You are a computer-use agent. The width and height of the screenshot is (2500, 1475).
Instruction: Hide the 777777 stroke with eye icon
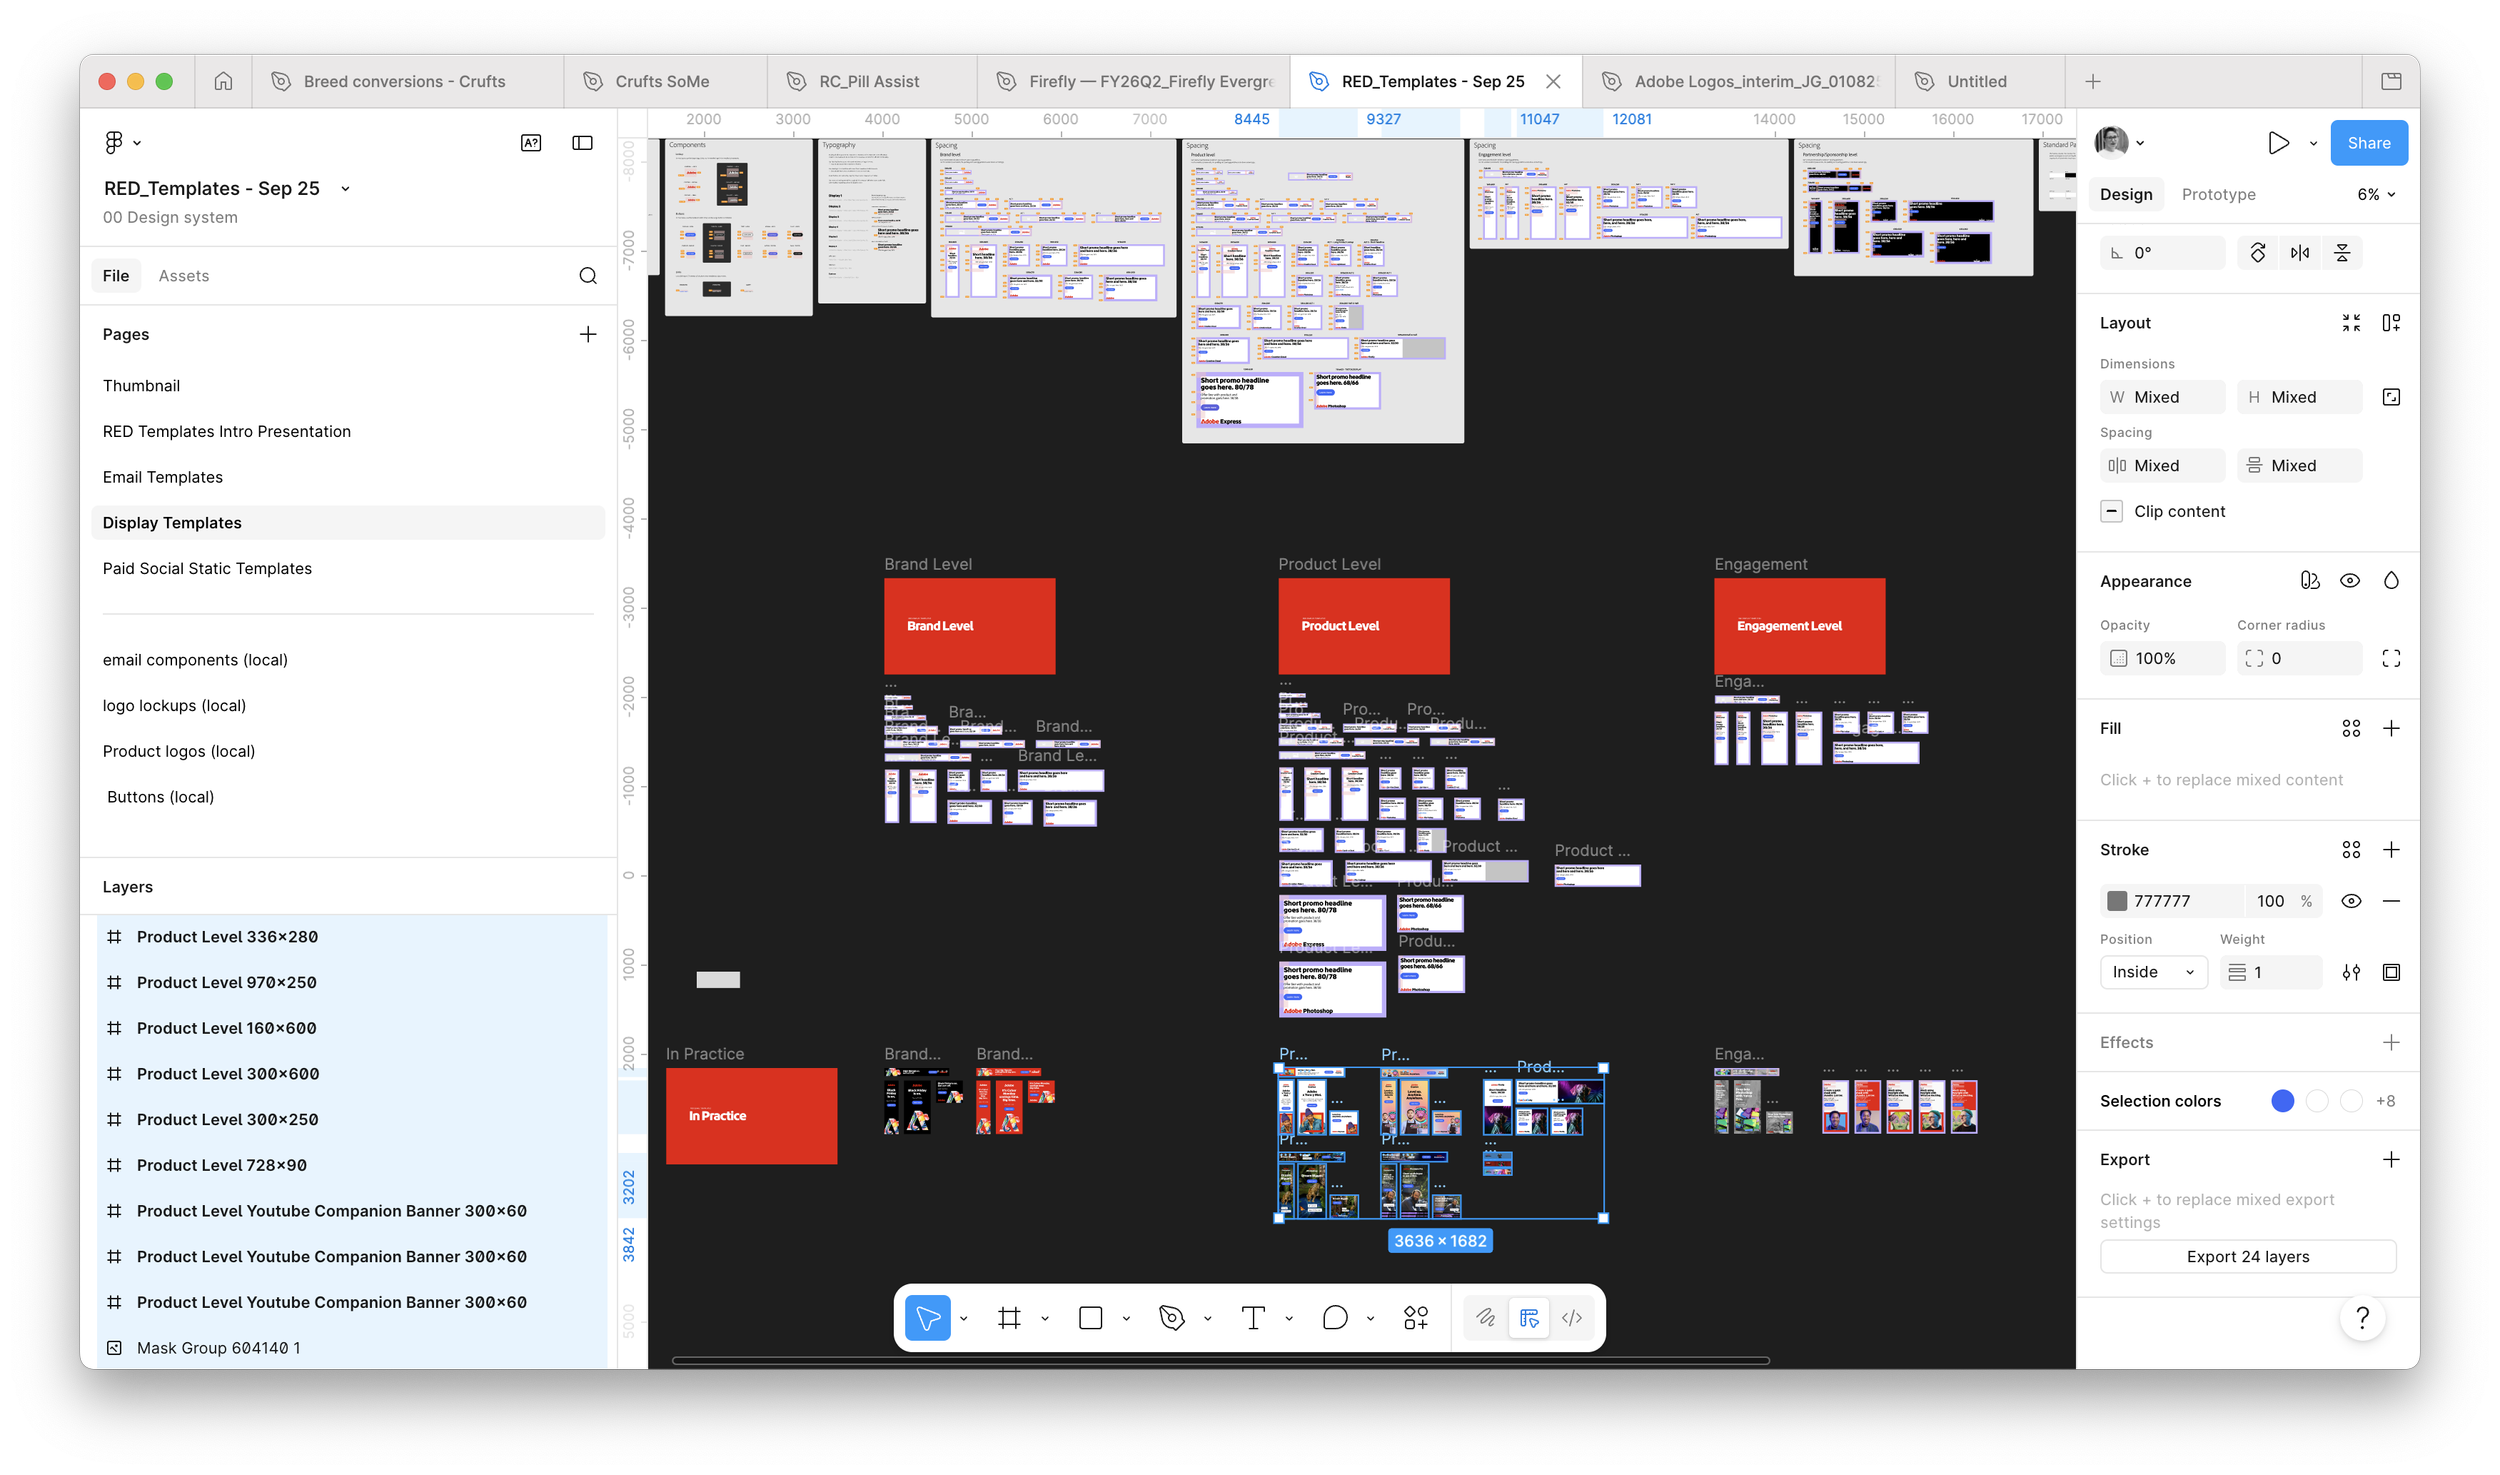click(x=2351, y=901)
